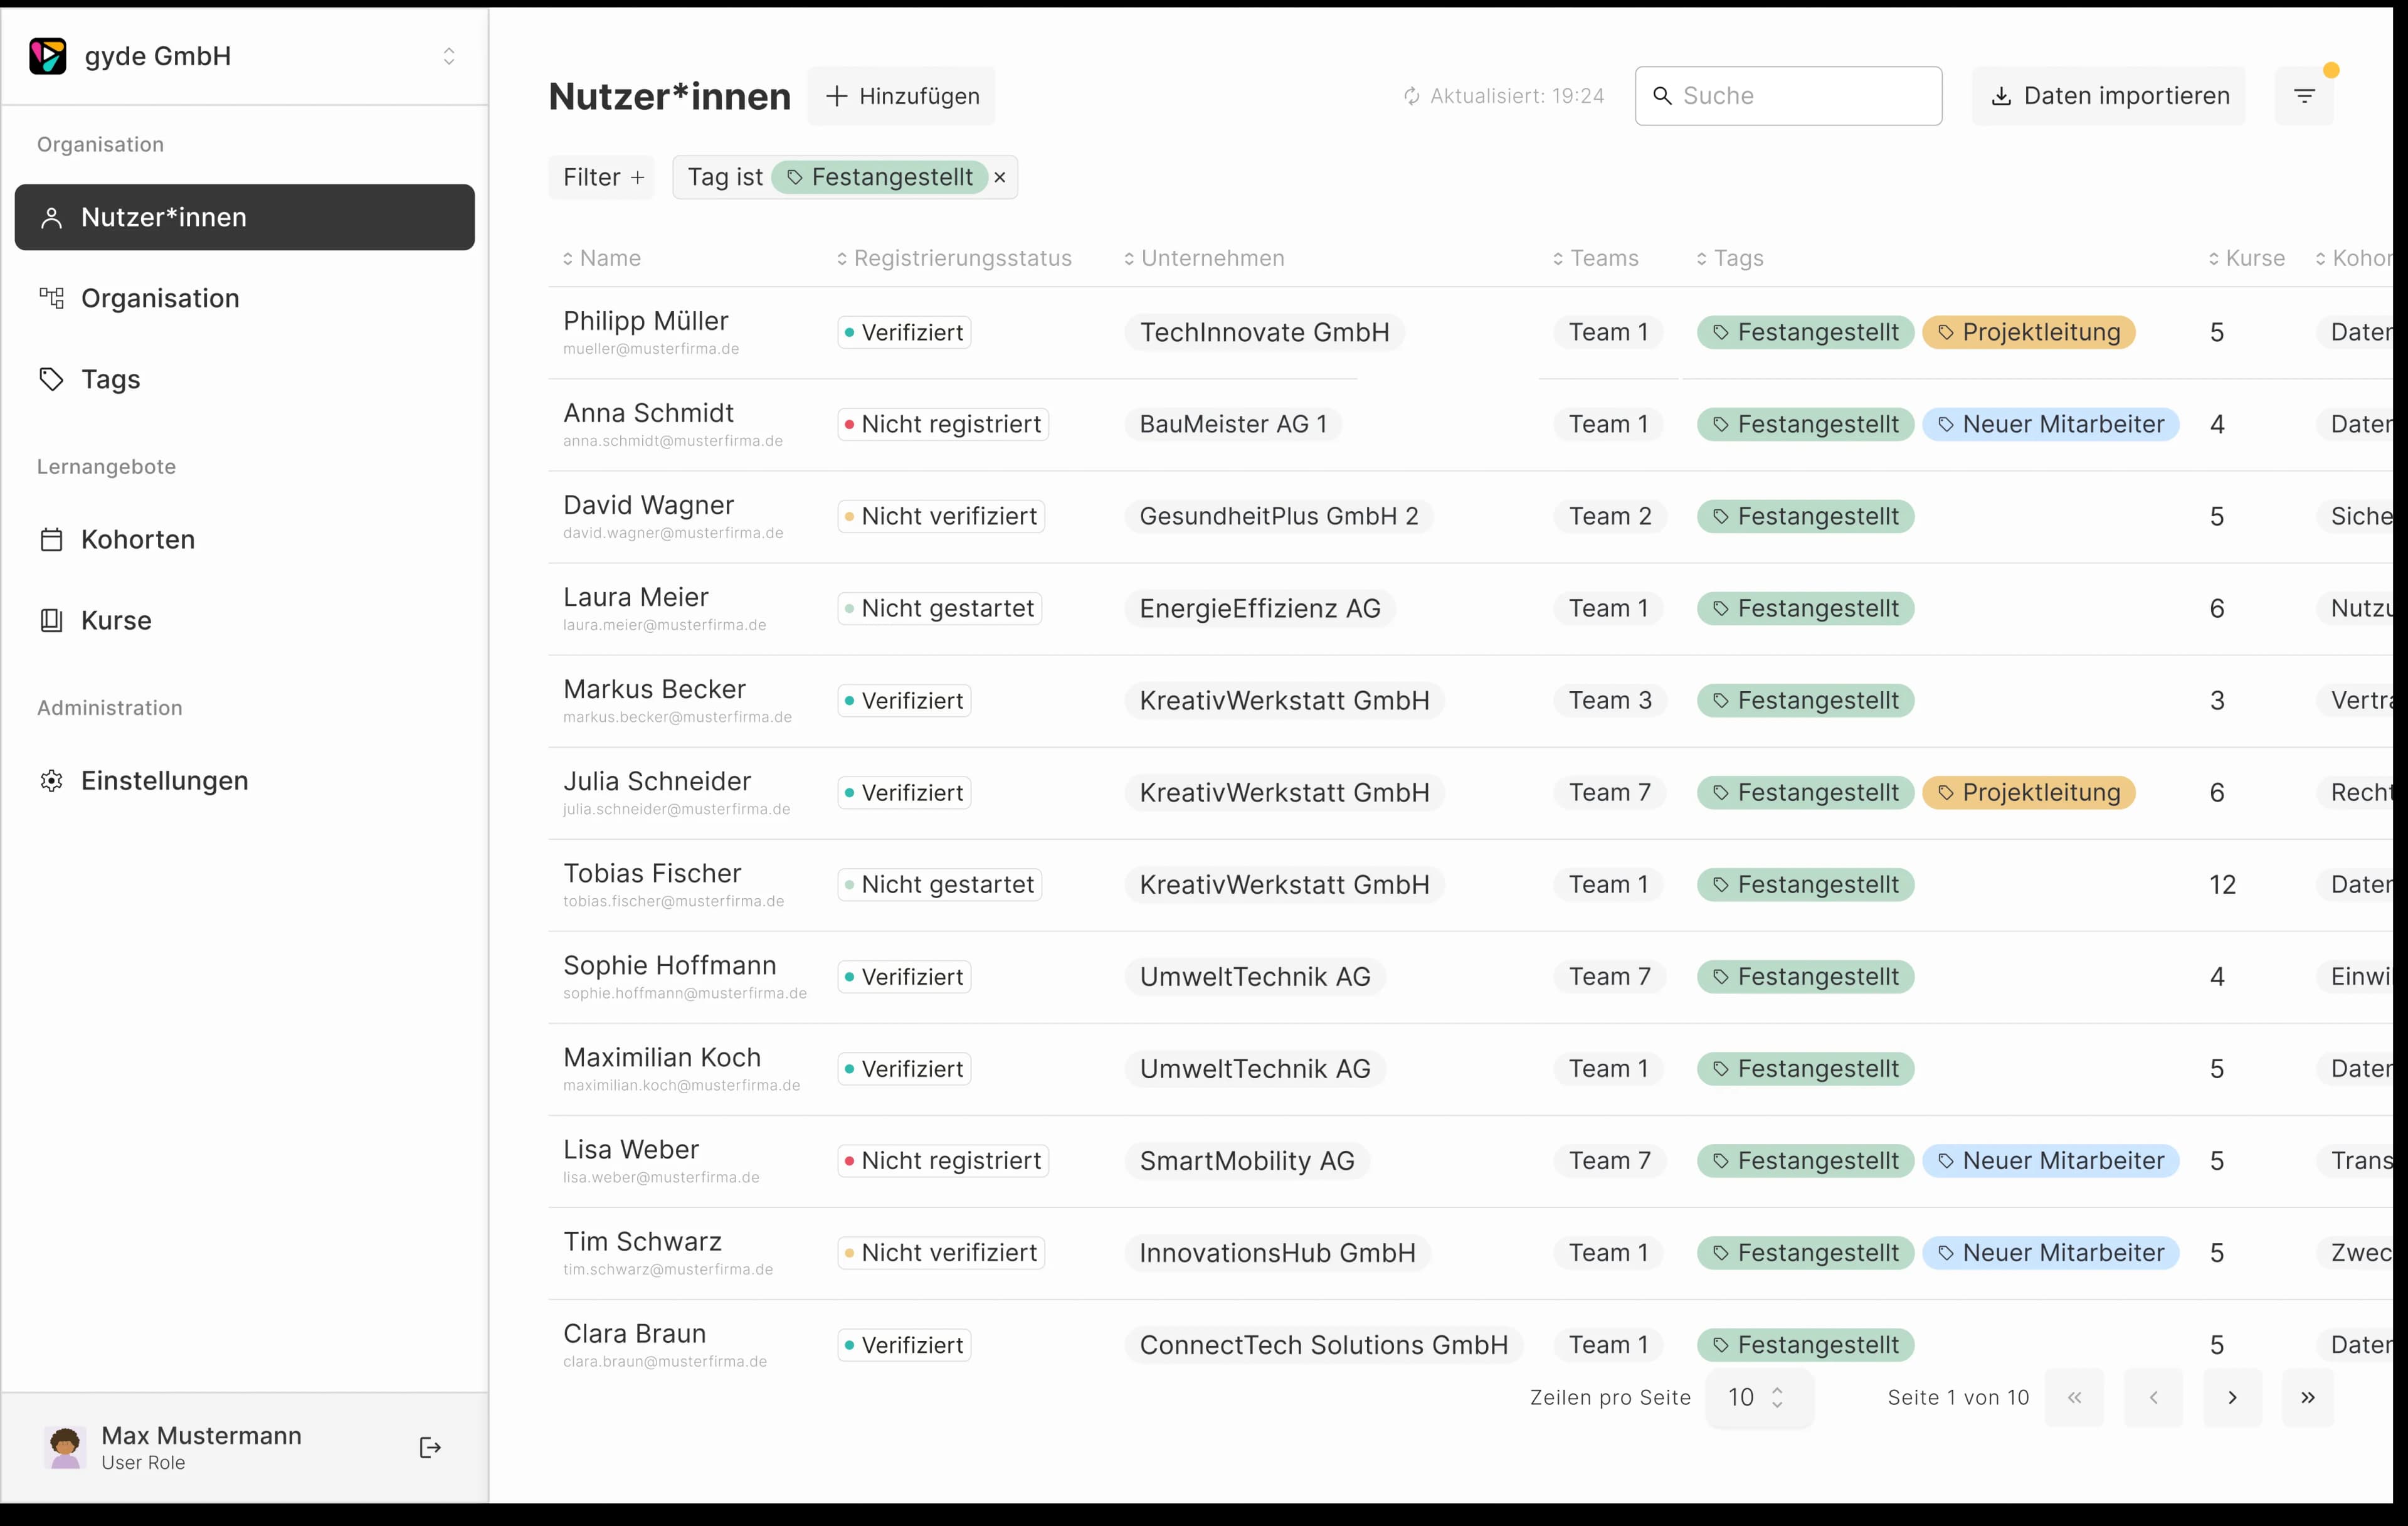Click Team 3 chip for Markus Becker
This screenshot has width=2408, height=1526.
[x=1610, y=701]
